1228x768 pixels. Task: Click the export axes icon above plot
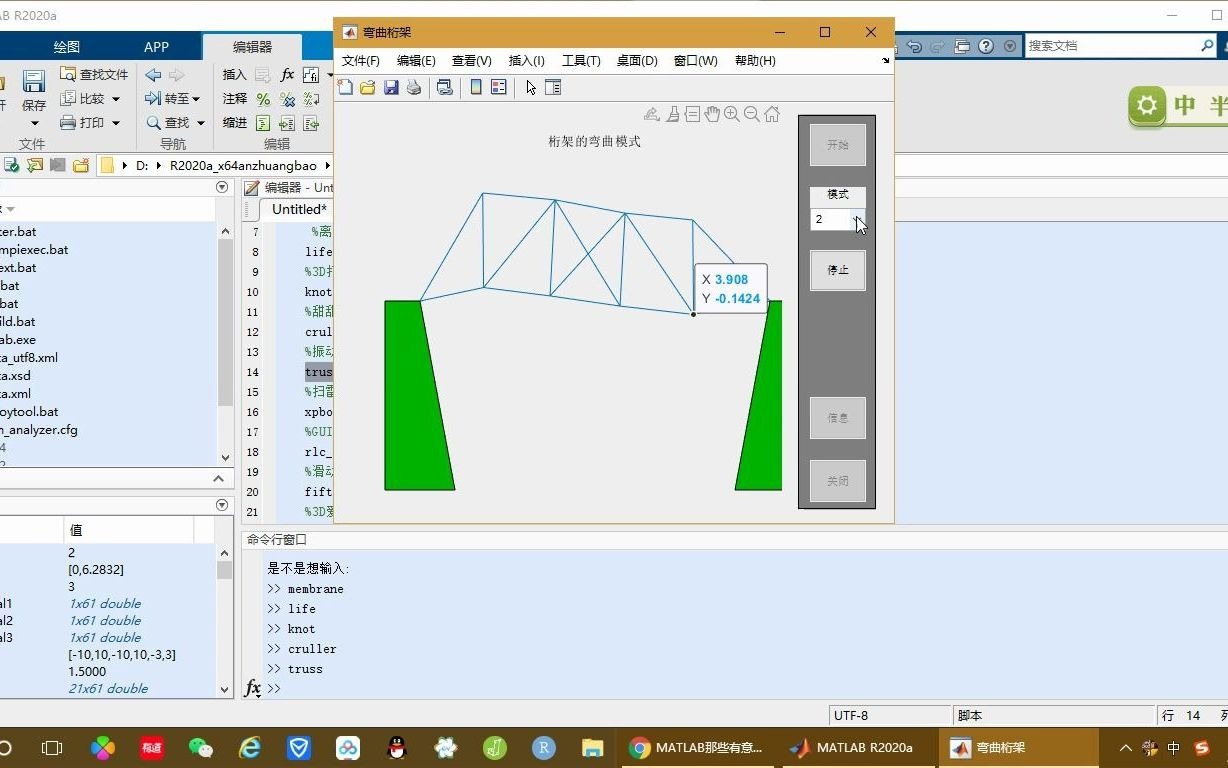[x=652, y=115]
